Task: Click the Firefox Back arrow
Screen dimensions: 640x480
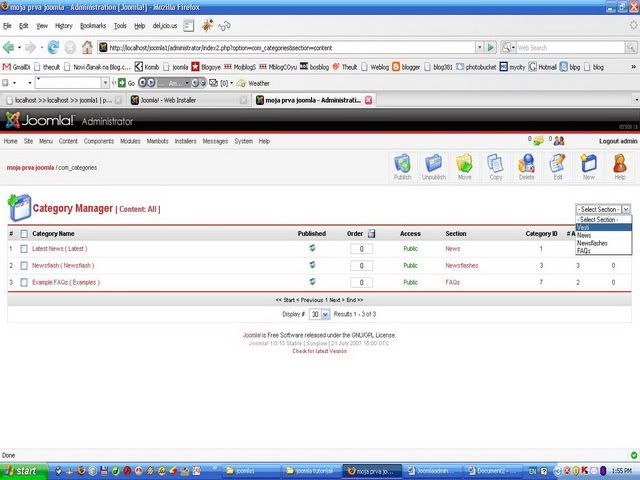Action: pos(8,48)
